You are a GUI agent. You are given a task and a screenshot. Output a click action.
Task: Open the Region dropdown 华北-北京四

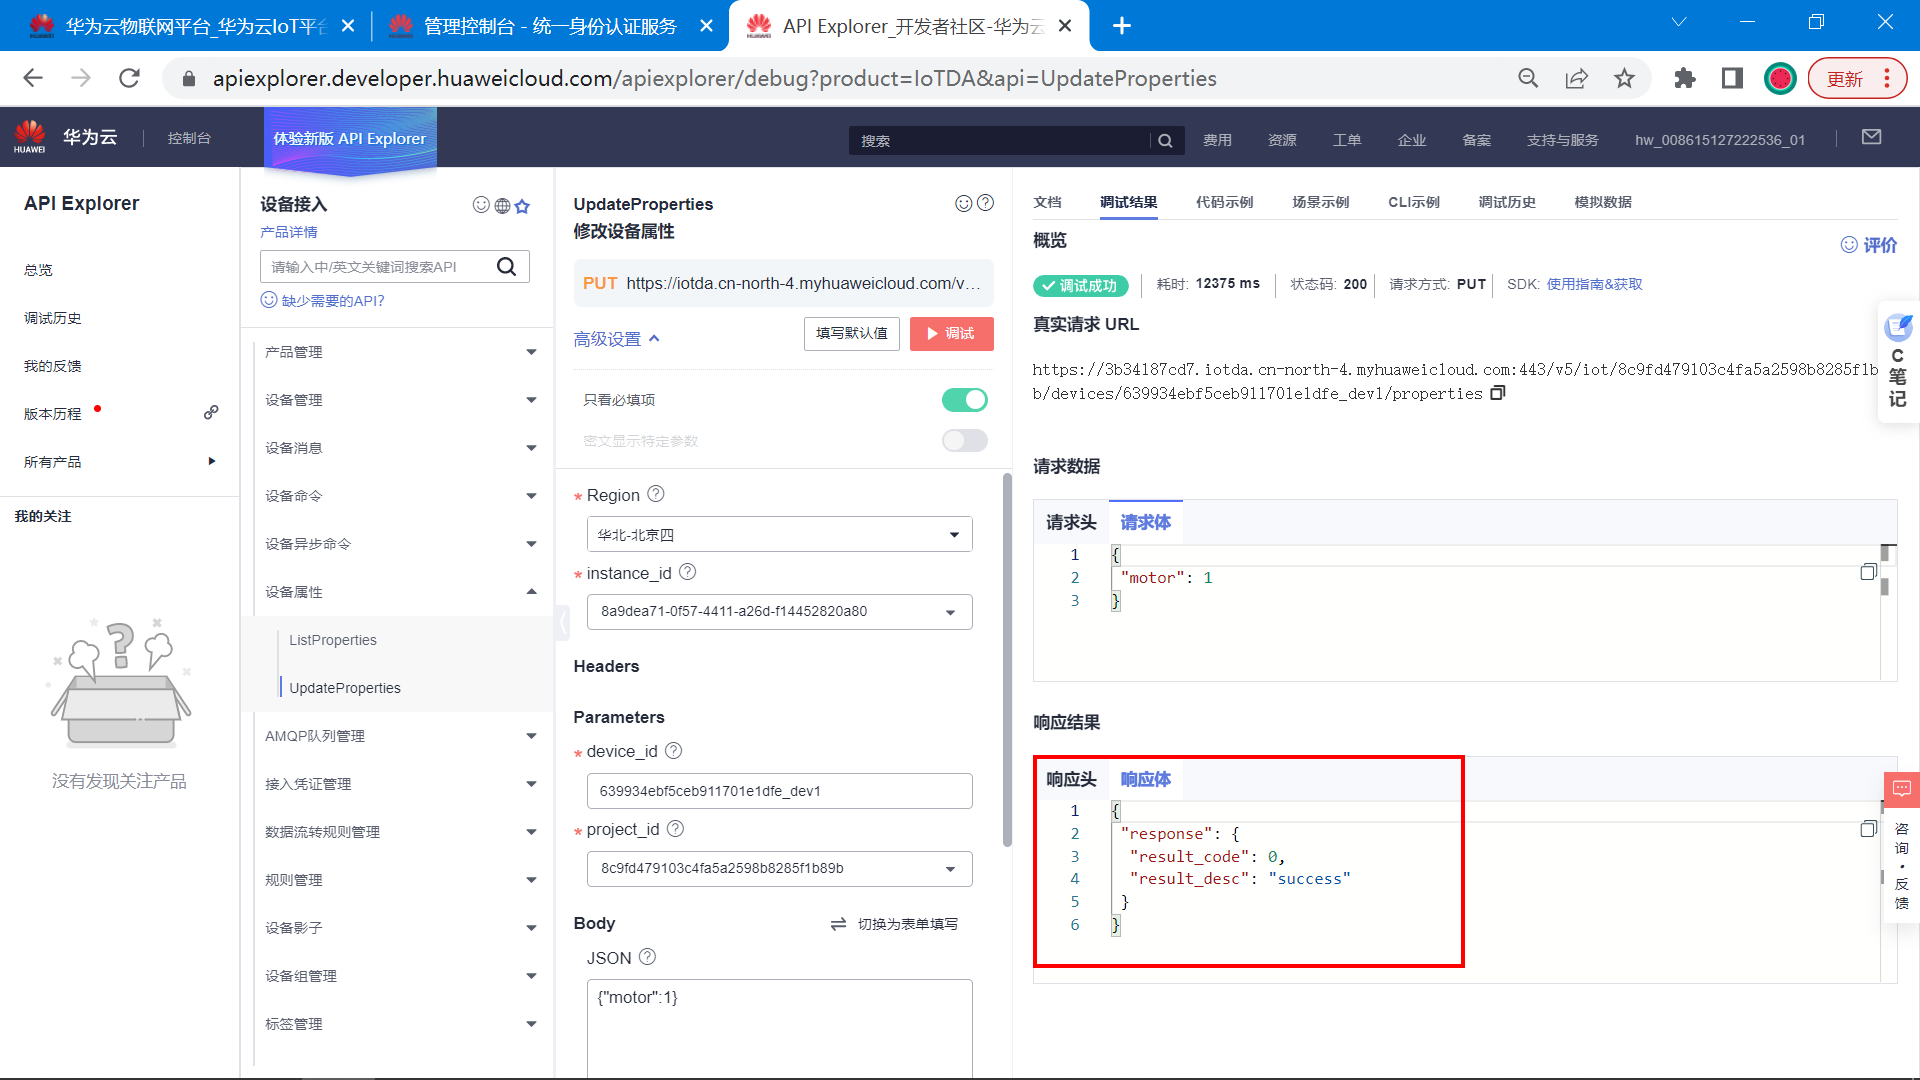click(779, 535)
